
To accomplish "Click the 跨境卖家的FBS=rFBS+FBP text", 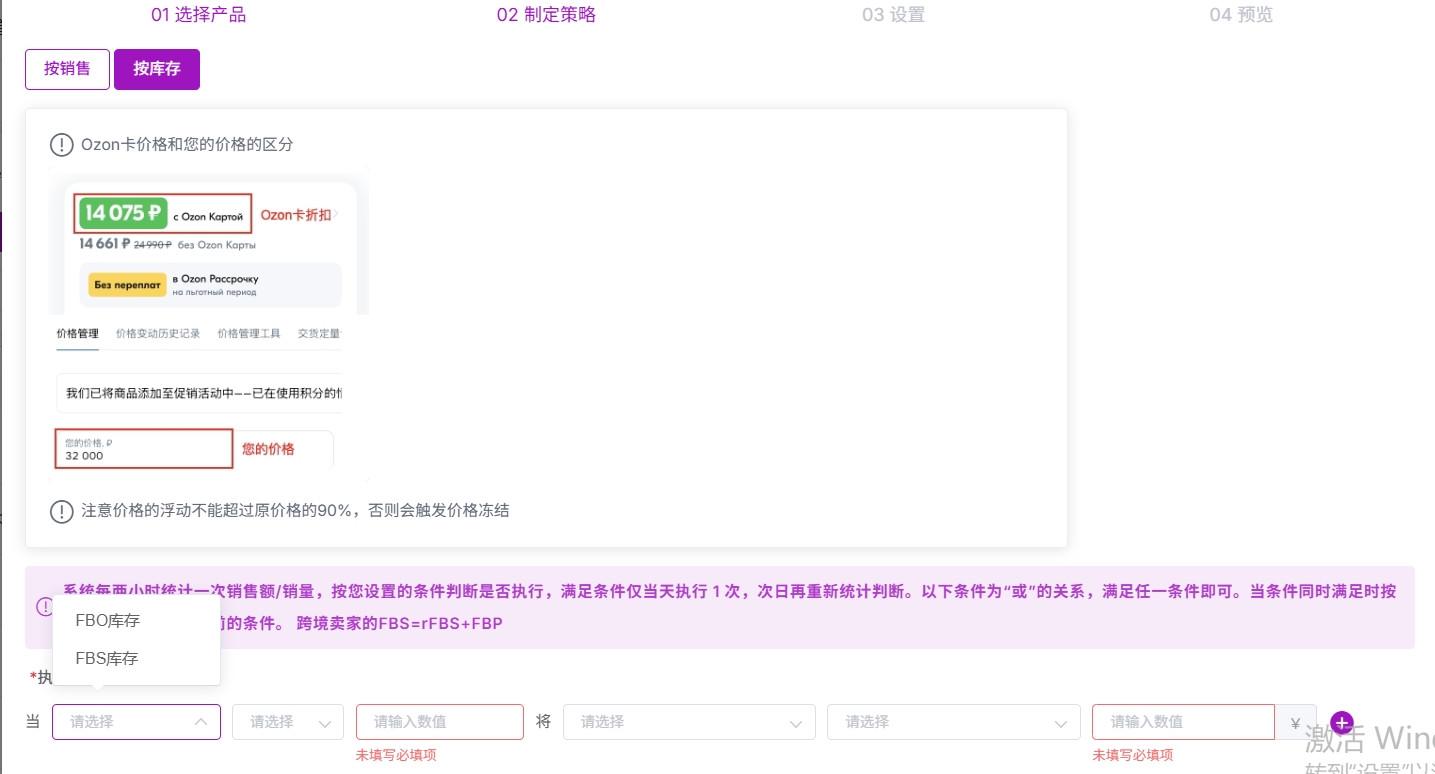I will tap(399, 624).
